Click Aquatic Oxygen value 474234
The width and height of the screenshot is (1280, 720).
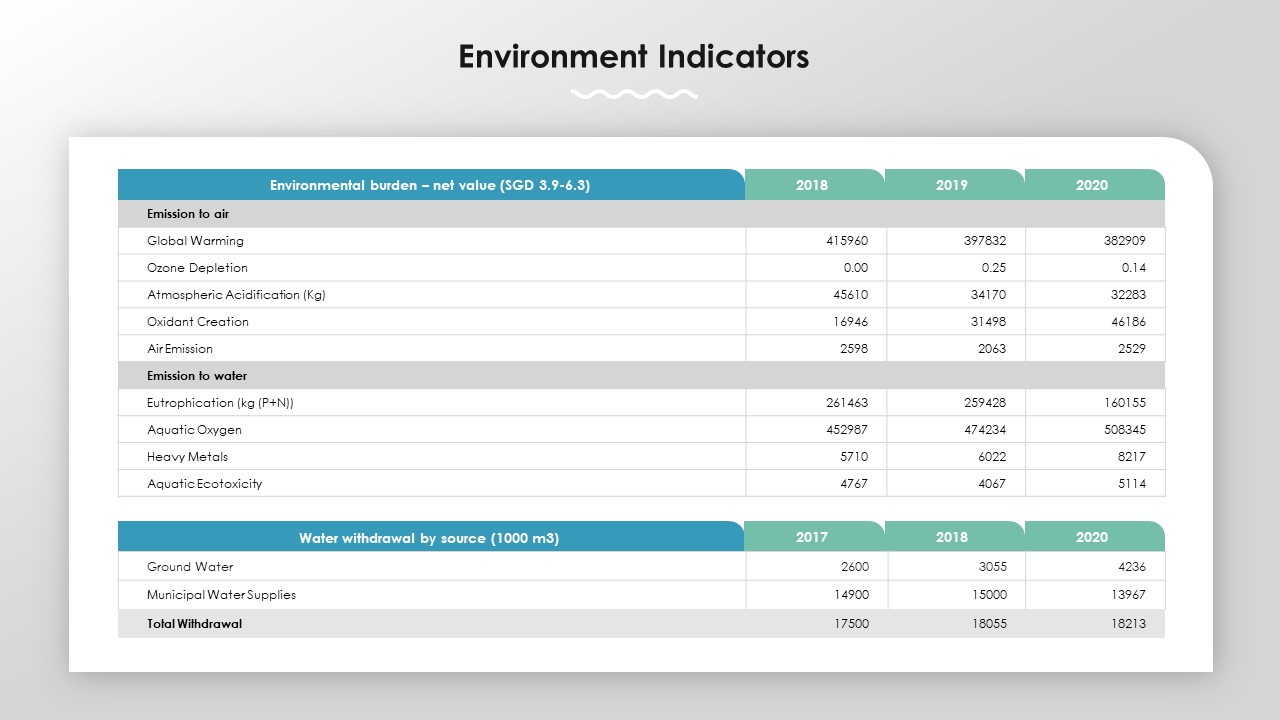pyautogui.click(x=985, y=430)
